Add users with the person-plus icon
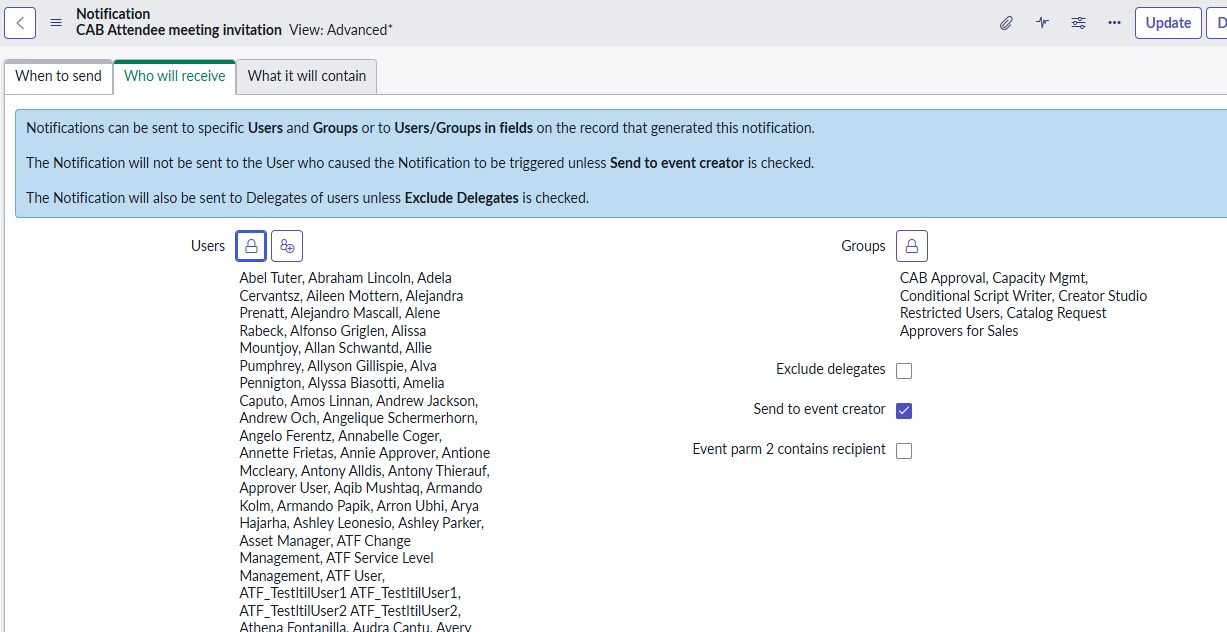The height and width of the screenshot is (632, 1227). (x=287, y=245)
